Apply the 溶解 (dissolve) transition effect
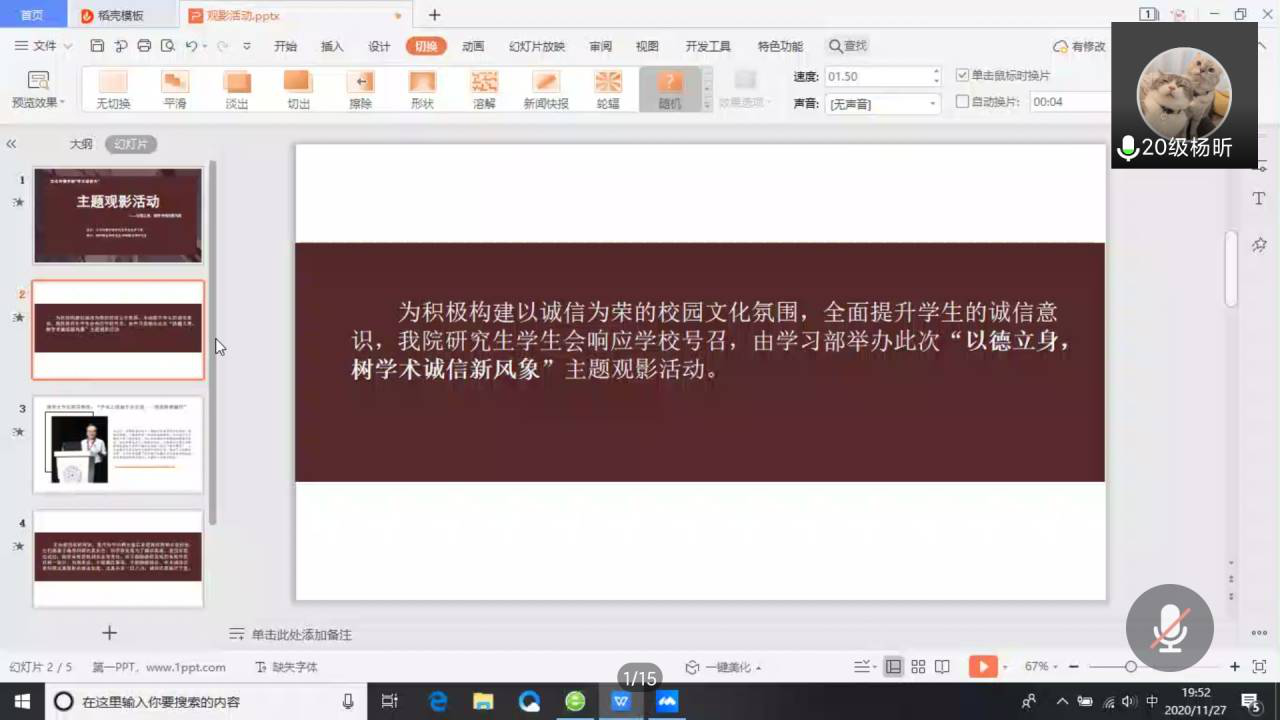Image resolution: width=1280 pixels, height=720 pixels. 484,89
